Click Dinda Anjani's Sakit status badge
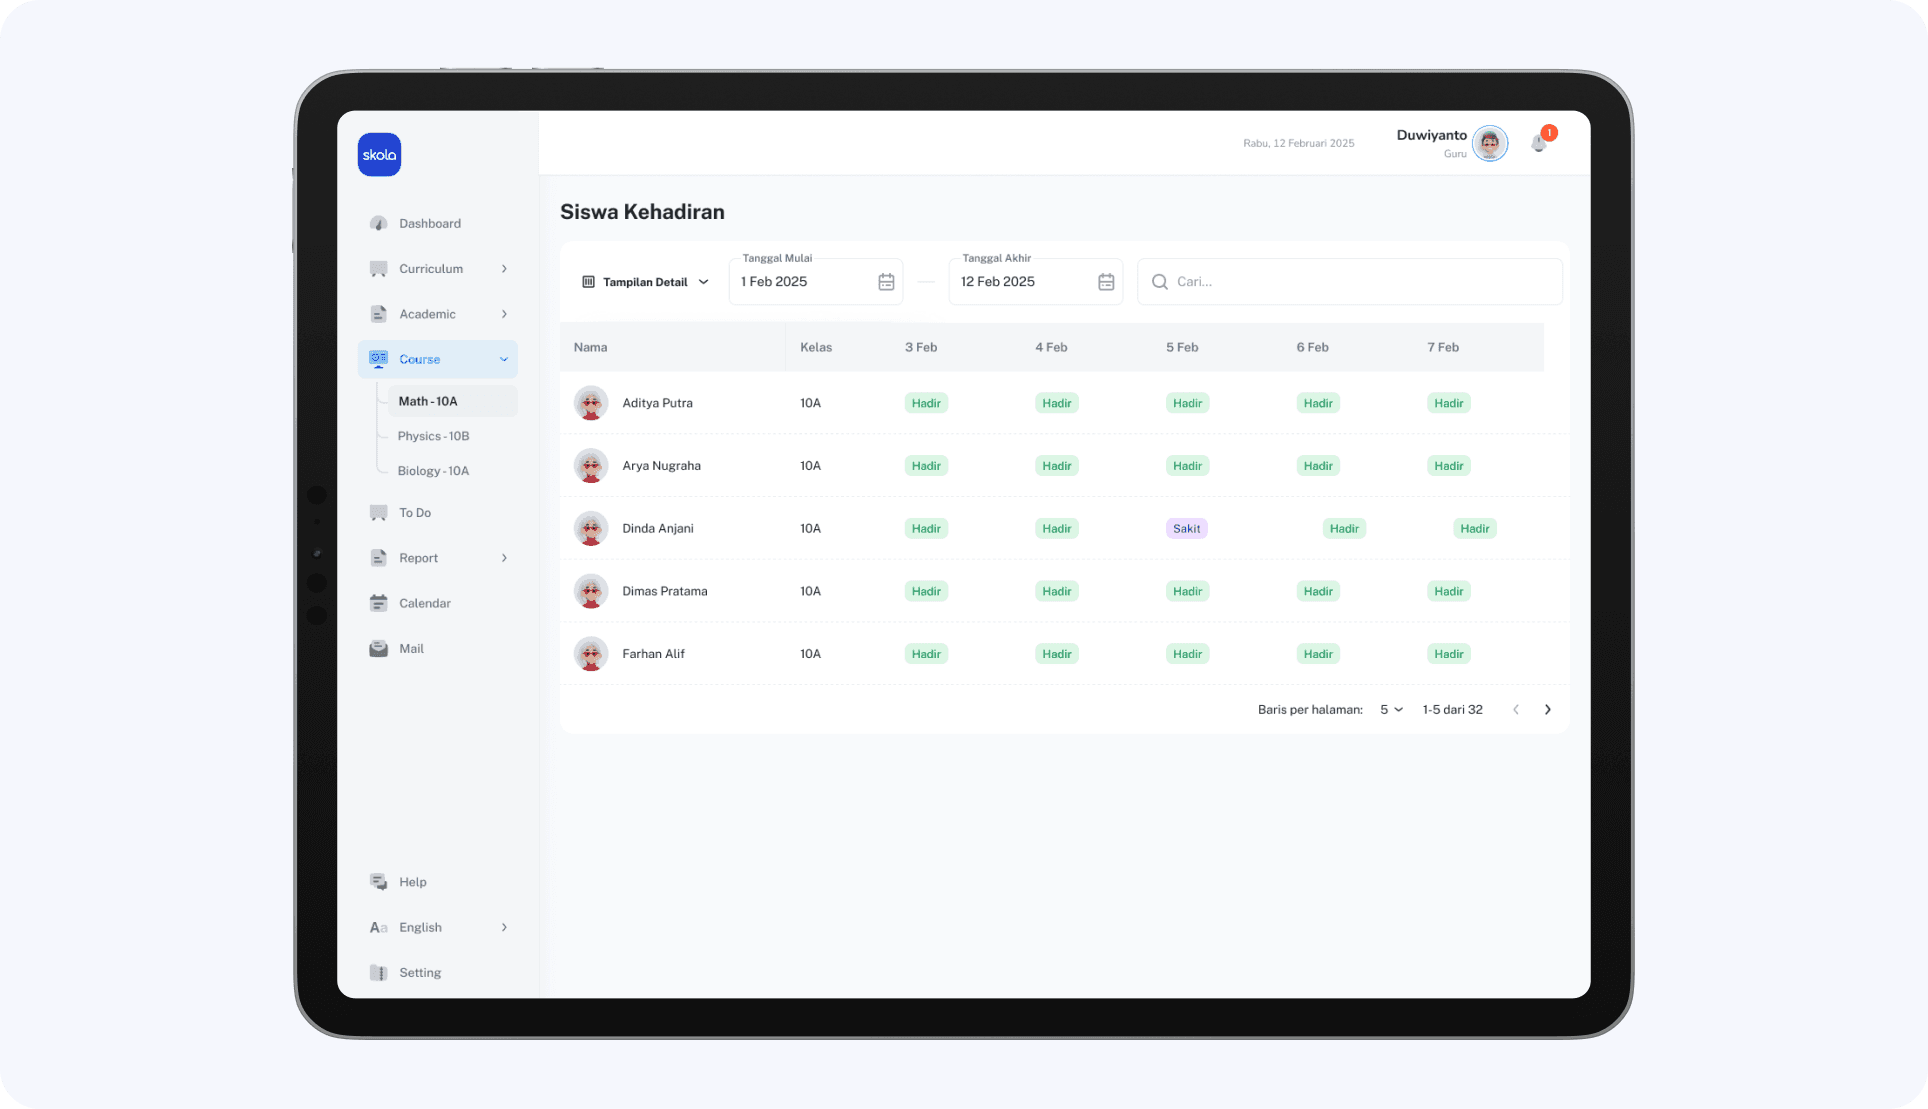The width and height of the screenshot is (1928, 1109). (1186, 528)
